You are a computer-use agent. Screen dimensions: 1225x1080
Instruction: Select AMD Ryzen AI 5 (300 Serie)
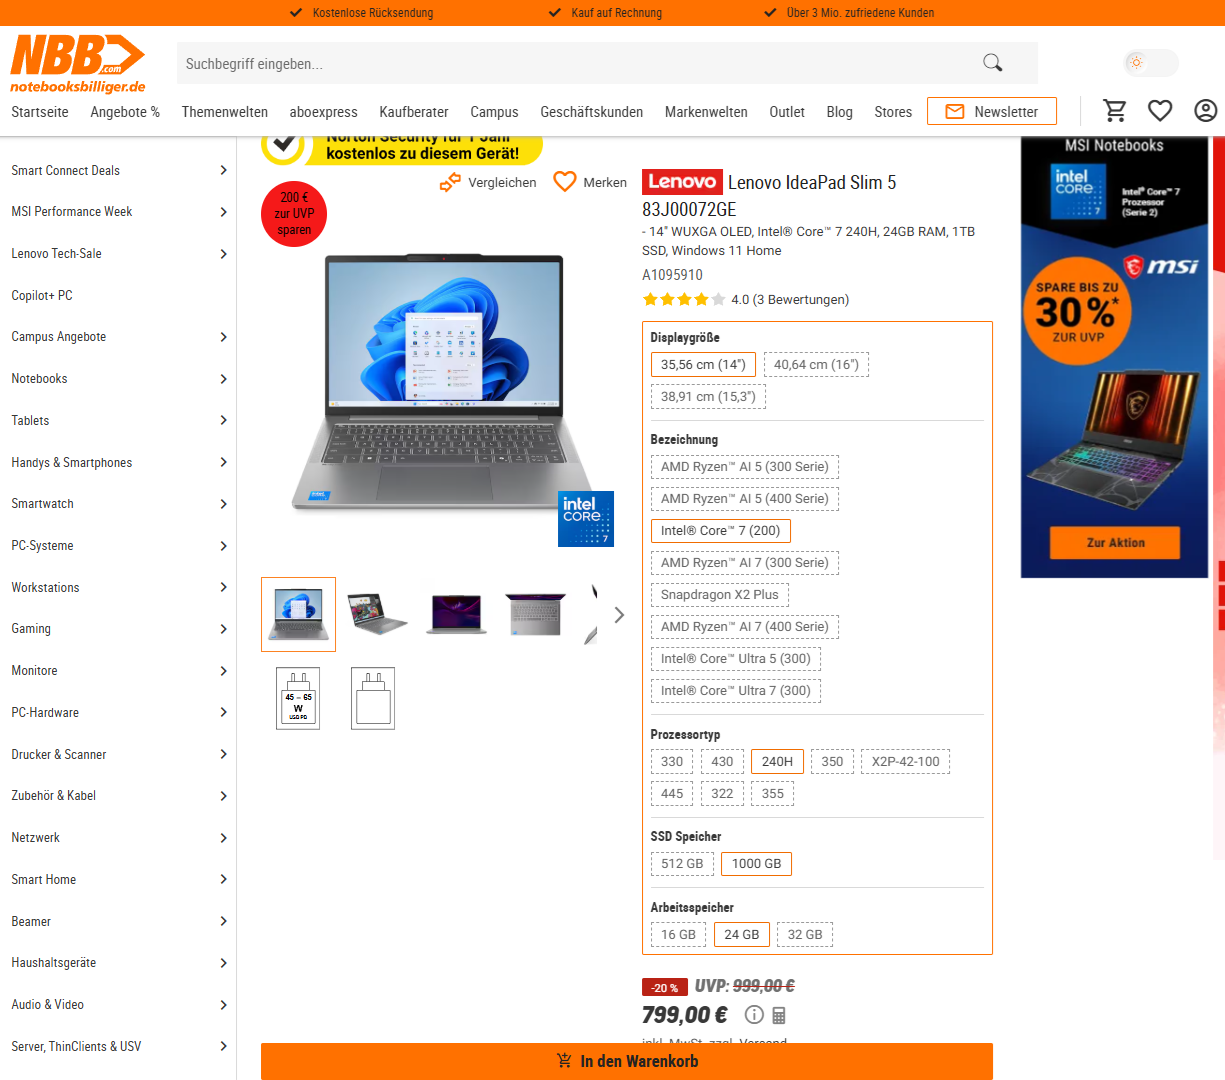(x=745, y=466)
